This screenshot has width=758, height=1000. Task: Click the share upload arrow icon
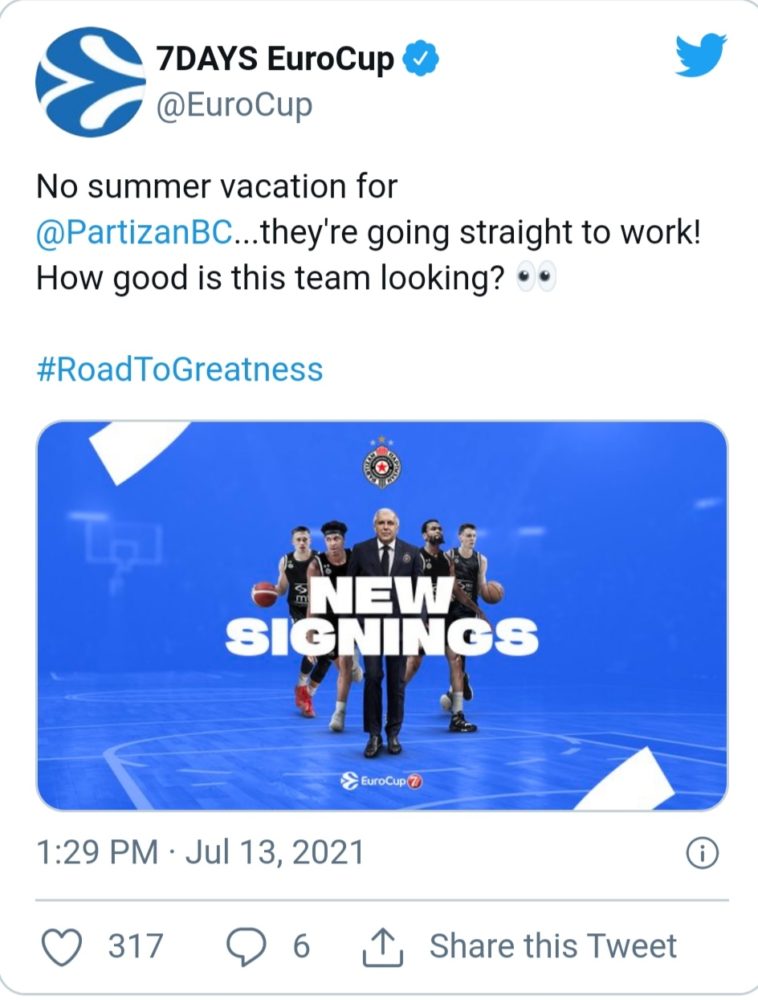(x=383, y=947)
